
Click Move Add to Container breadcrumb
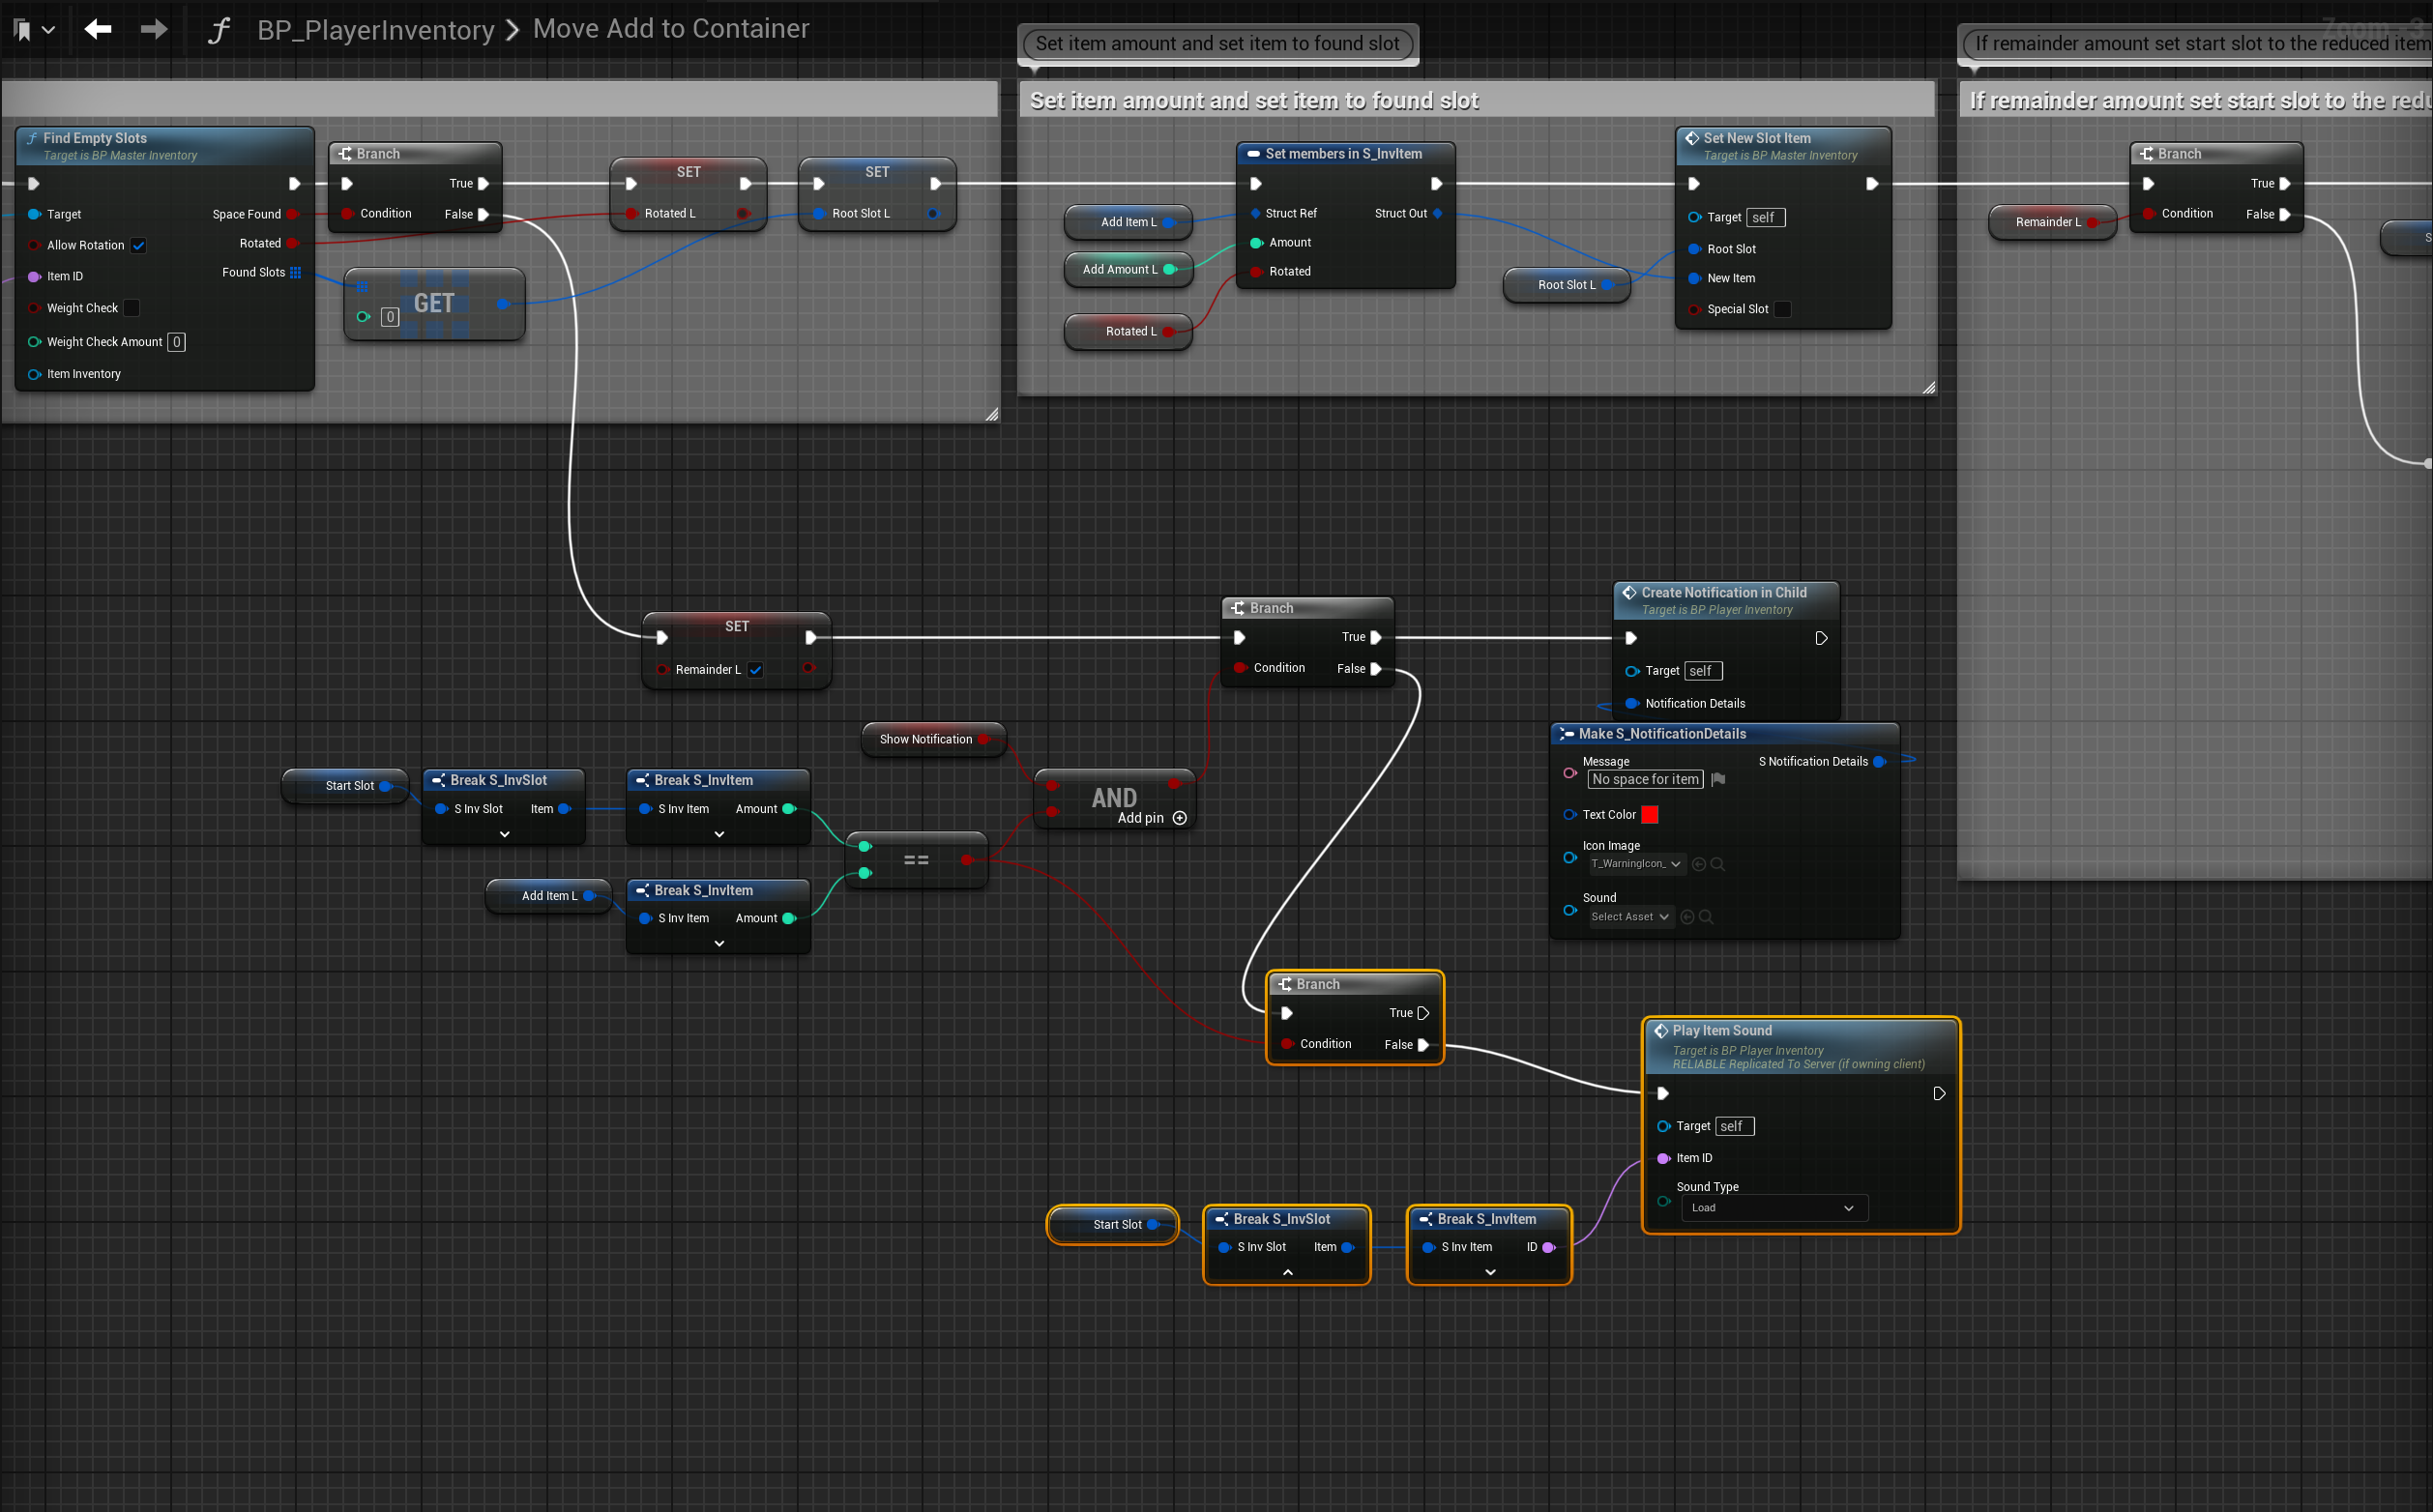pos(671,29)
